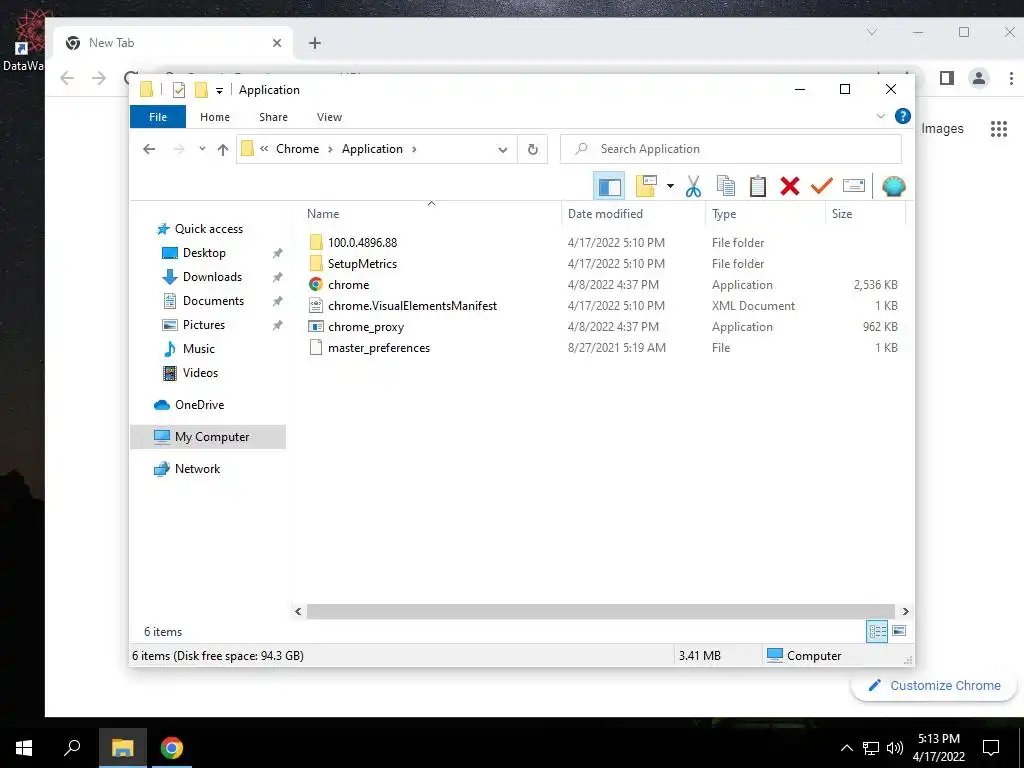Open Desktop in navigation pane

(204, 253)
